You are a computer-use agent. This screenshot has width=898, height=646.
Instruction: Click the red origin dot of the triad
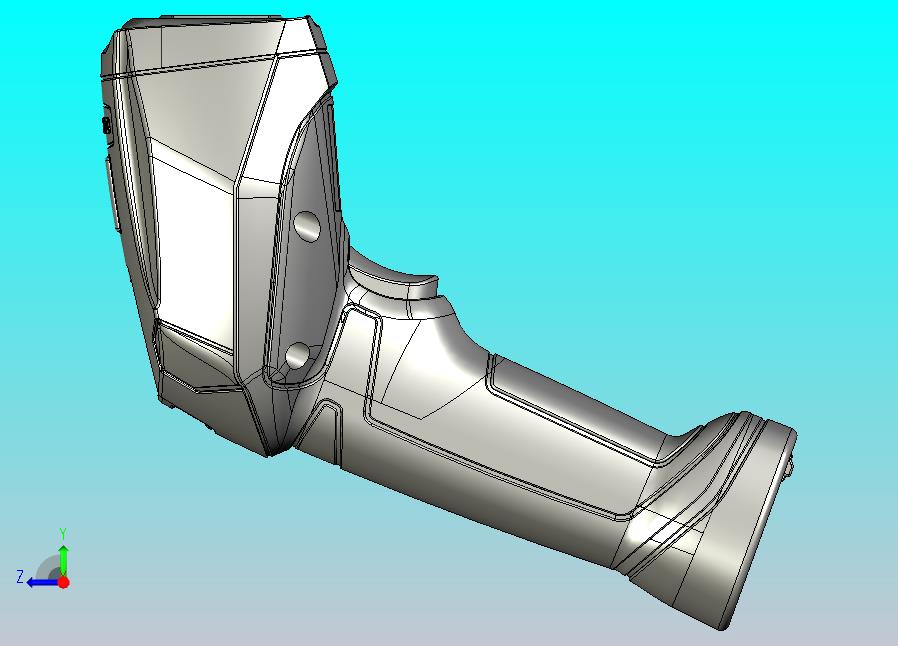[x=64, y=582]
